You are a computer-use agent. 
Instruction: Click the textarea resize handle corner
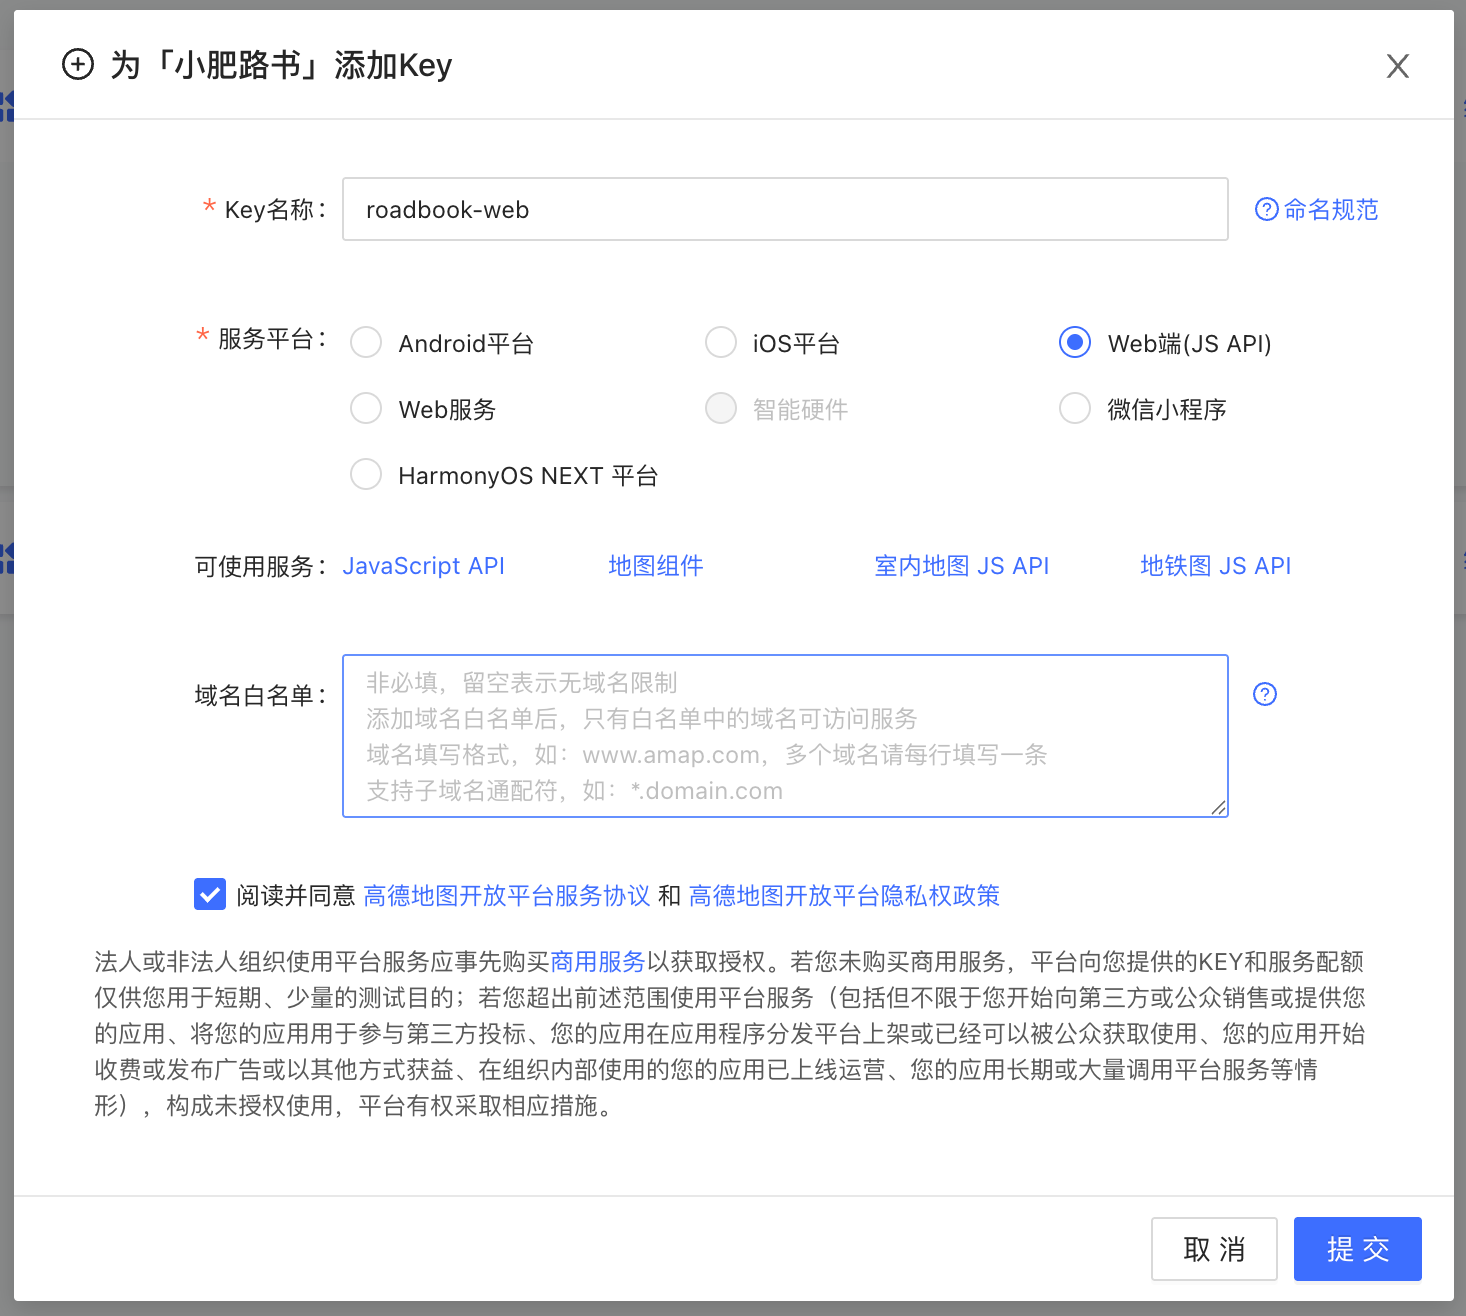pos(1218,808)
